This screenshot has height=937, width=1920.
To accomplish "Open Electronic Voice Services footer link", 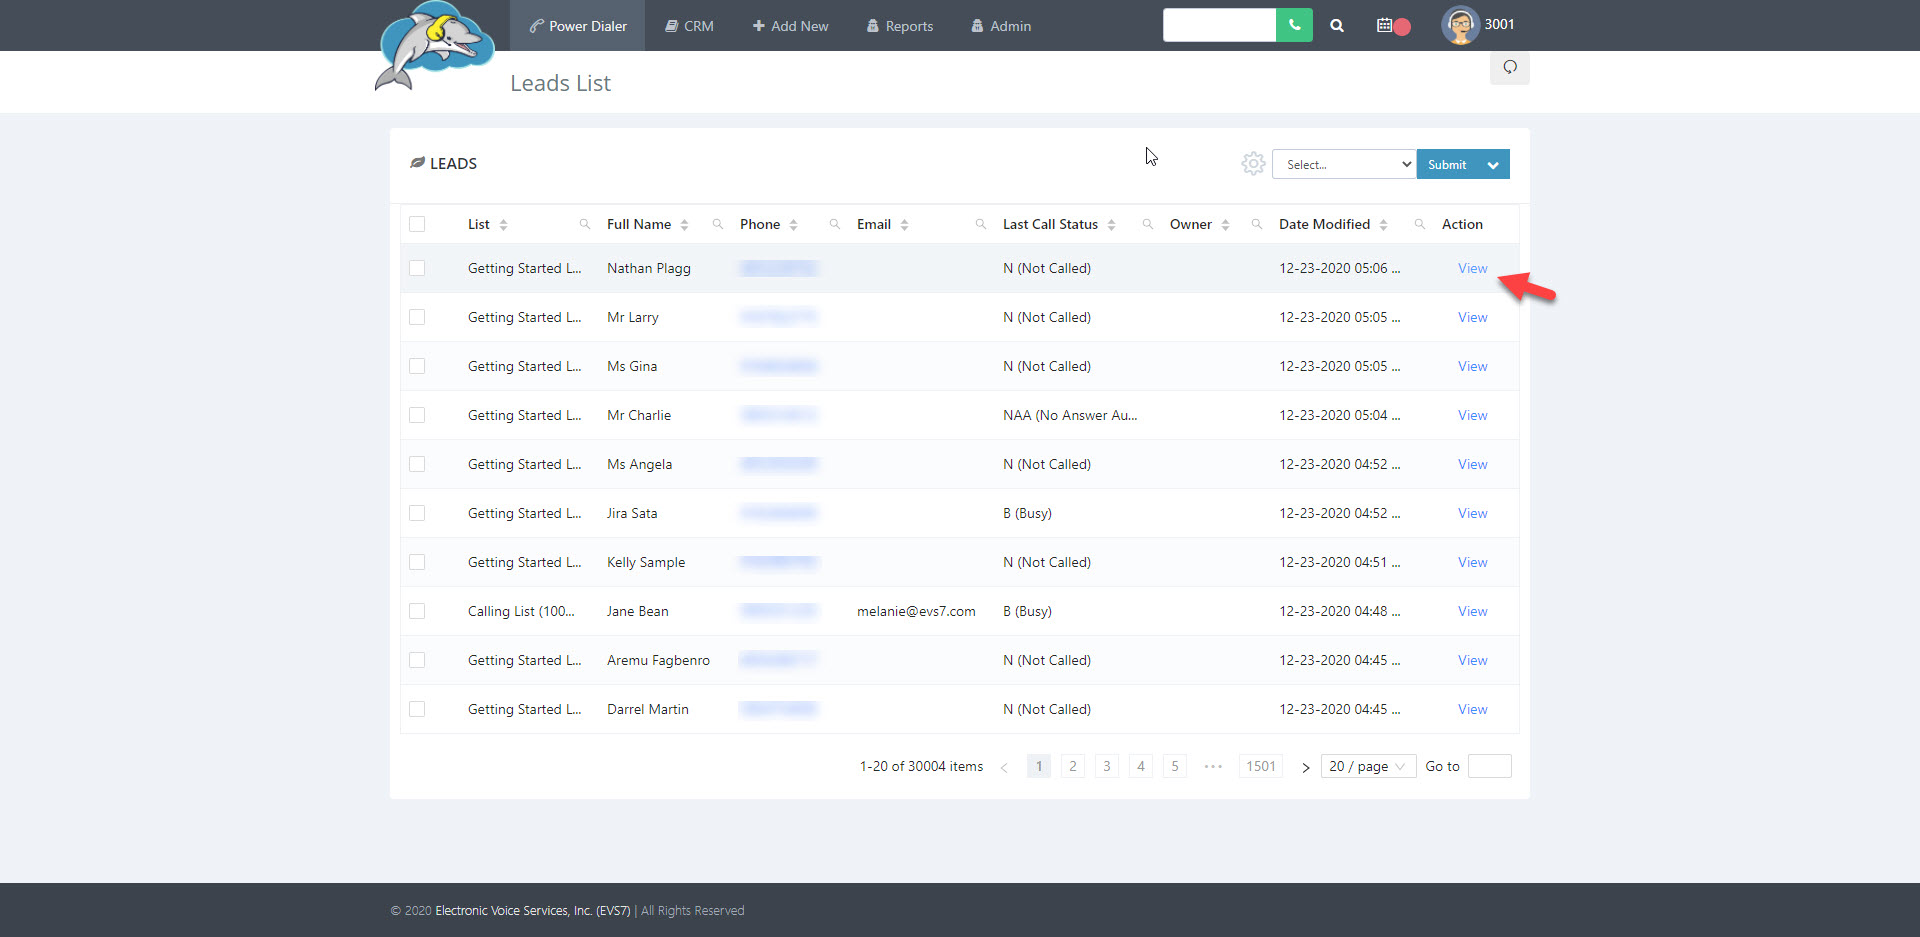I will 533,911.
